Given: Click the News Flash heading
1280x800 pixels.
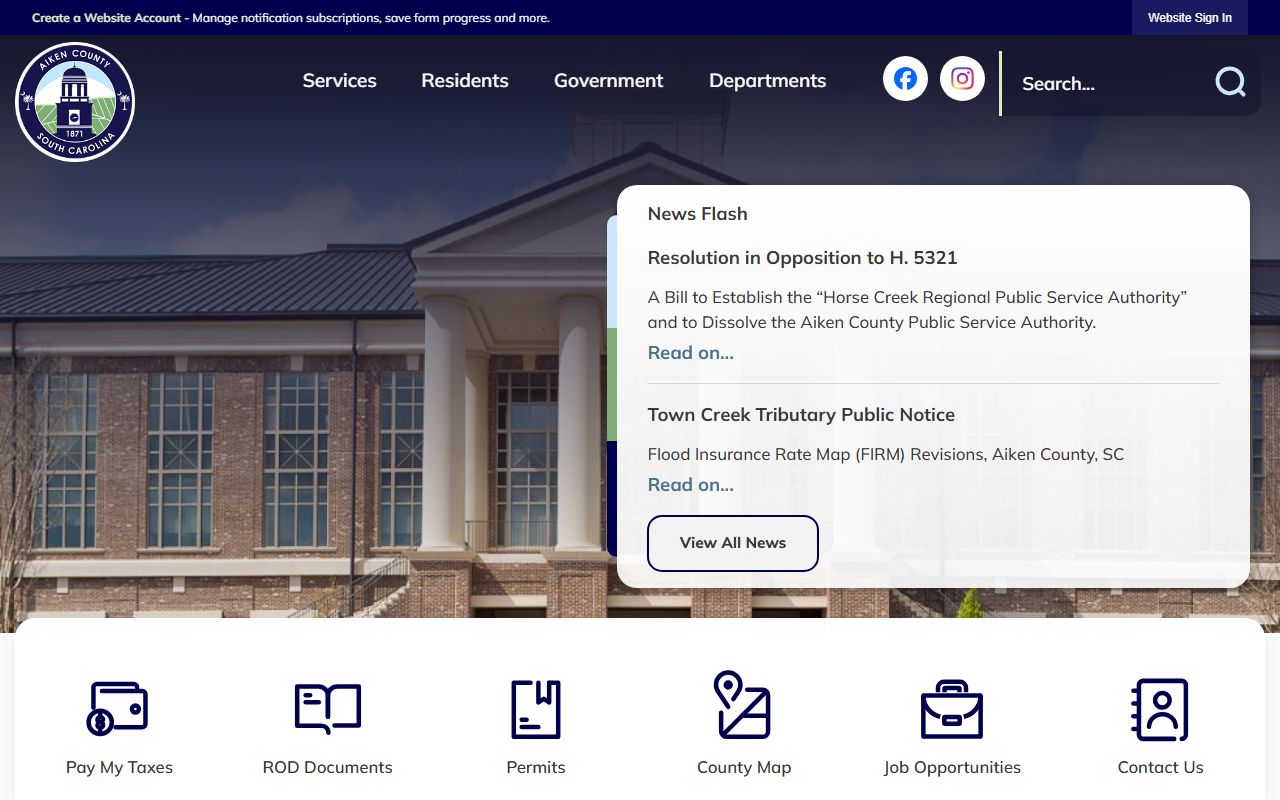Looking at the screenshot, I should pyautogui.click(x=698, y=214).
